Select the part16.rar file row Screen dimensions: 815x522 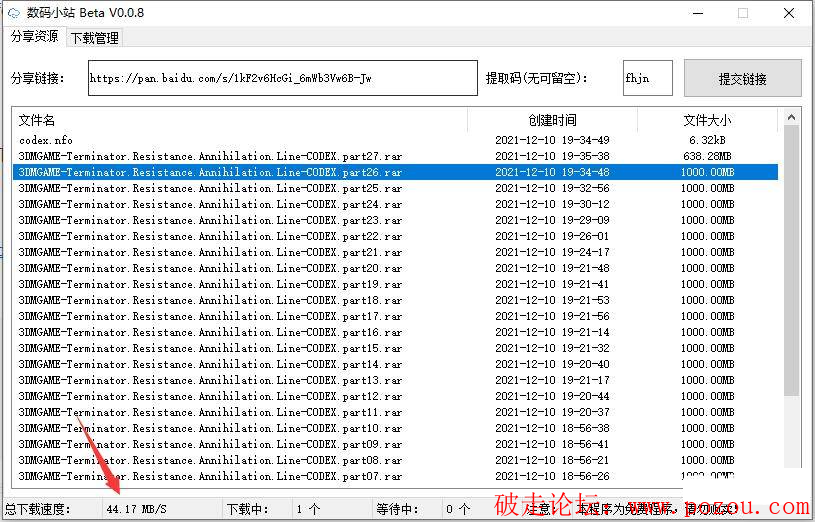[396, 332]
